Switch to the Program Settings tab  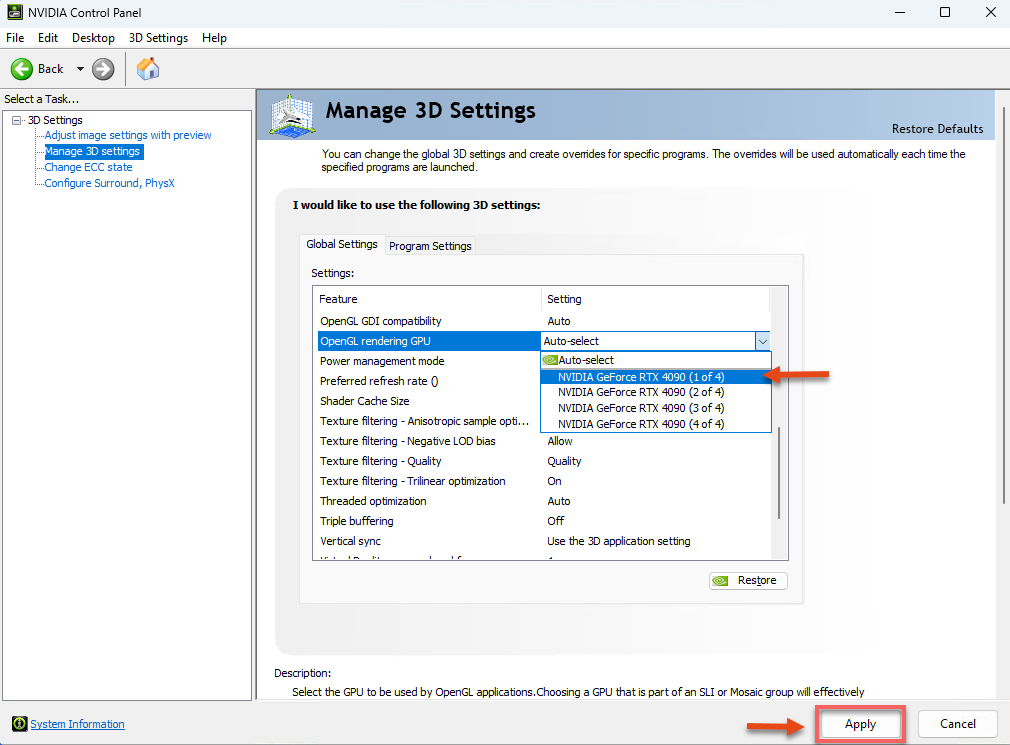click(x=430, y=246)
